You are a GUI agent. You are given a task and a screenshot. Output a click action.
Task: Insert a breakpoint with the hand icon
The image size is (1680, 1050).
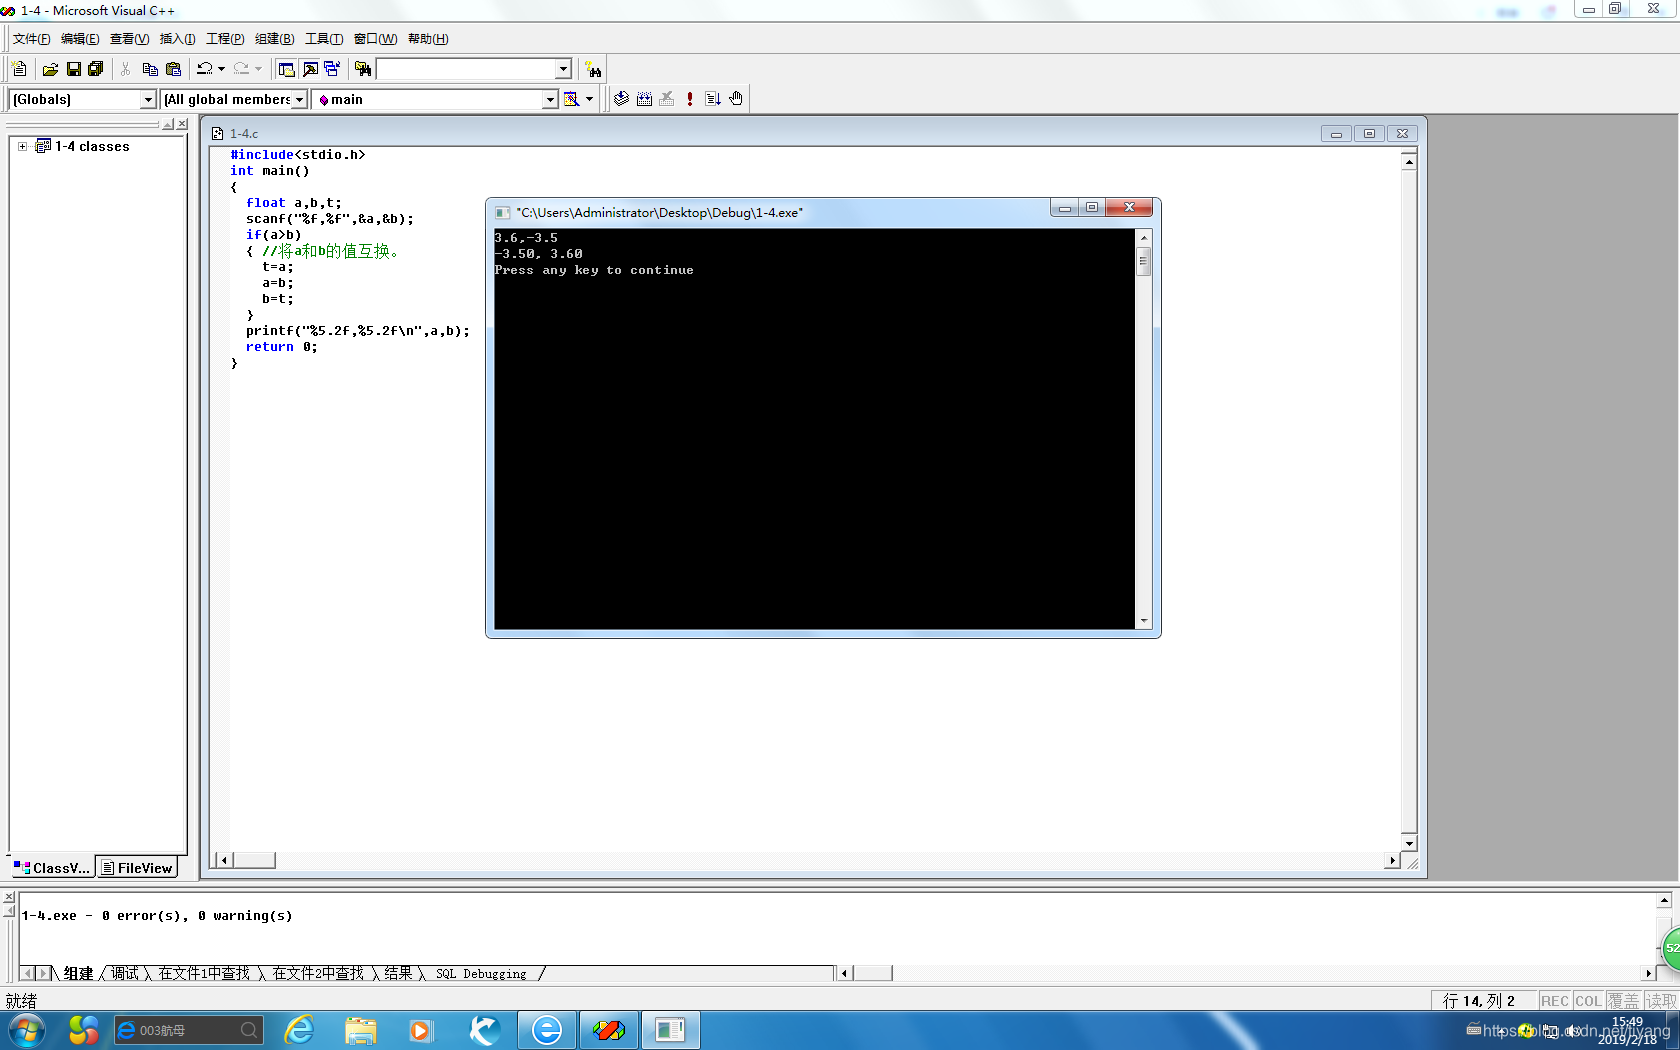736,98
